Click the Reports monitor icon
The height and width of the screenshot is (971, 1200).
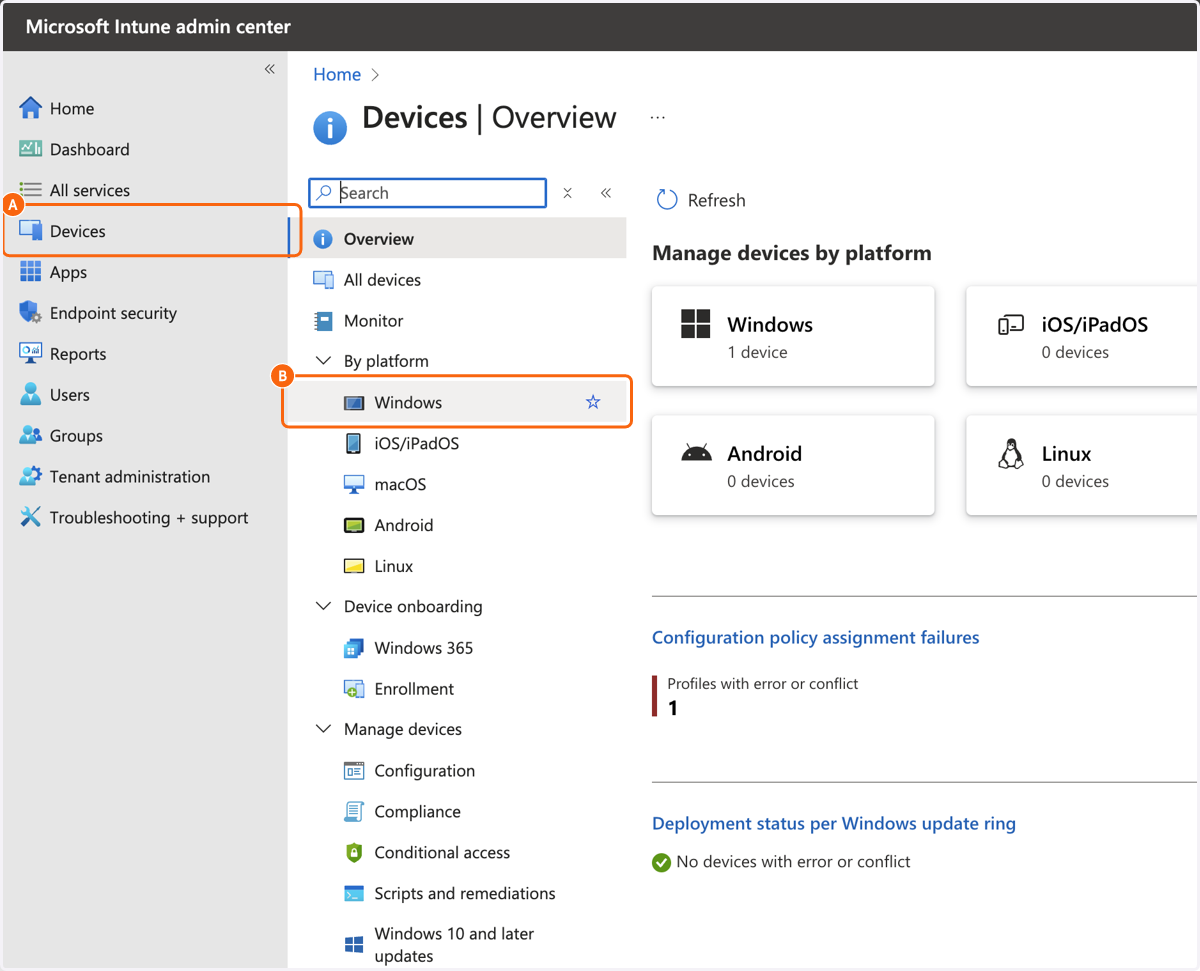coord(31,354)
